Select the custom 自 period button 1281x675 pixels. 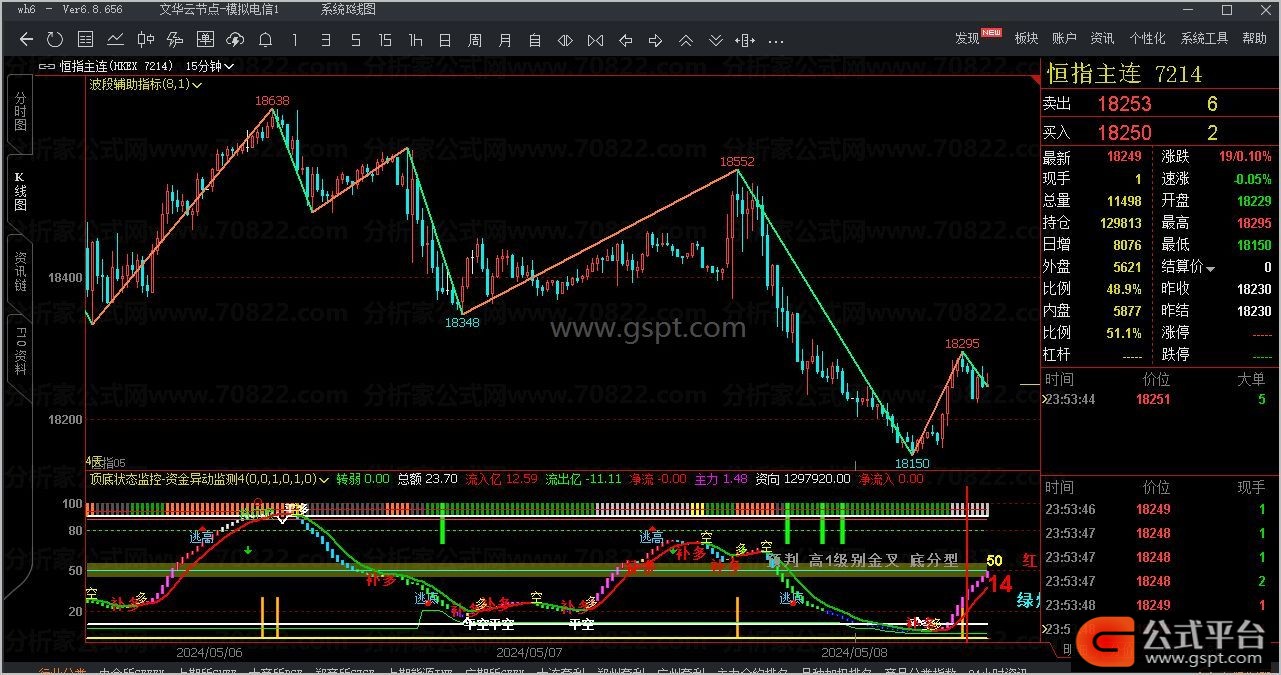point(535,40)
